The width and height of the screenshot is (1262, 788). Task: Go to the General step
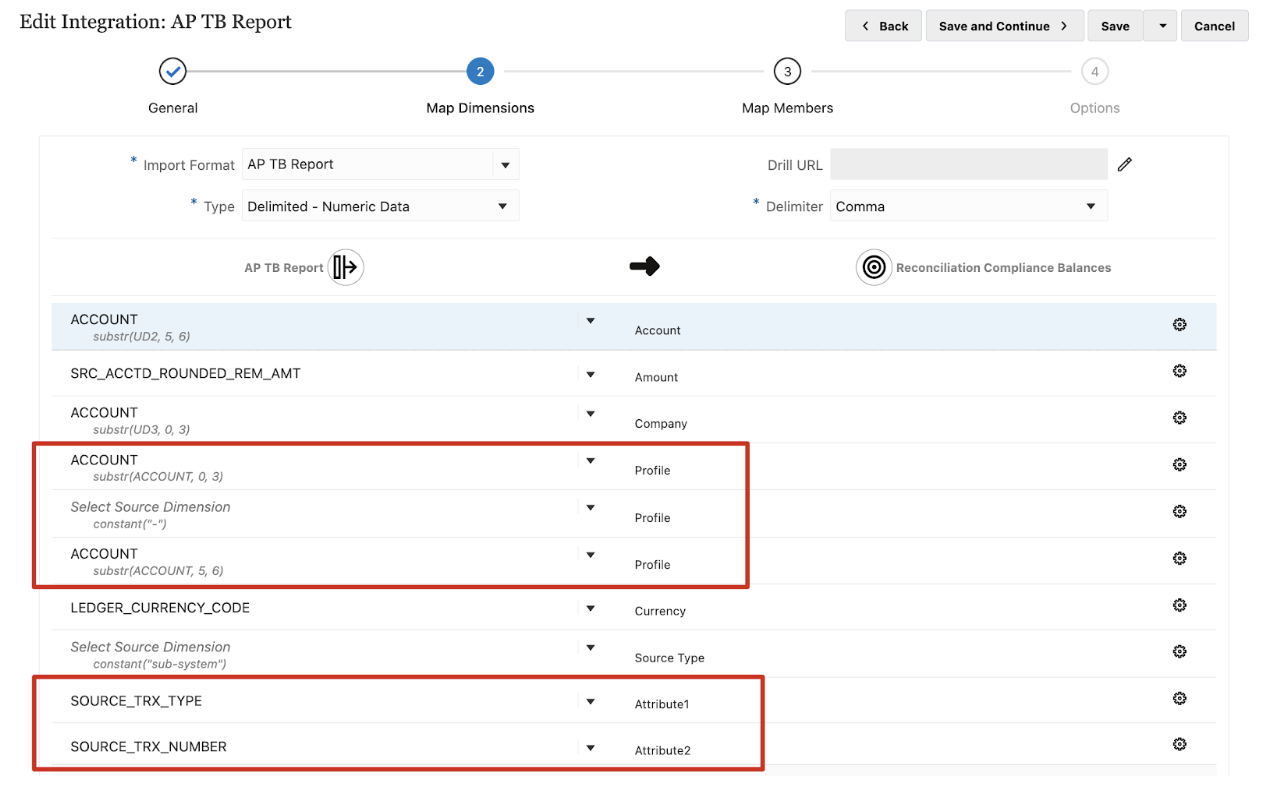click(173, 72)
